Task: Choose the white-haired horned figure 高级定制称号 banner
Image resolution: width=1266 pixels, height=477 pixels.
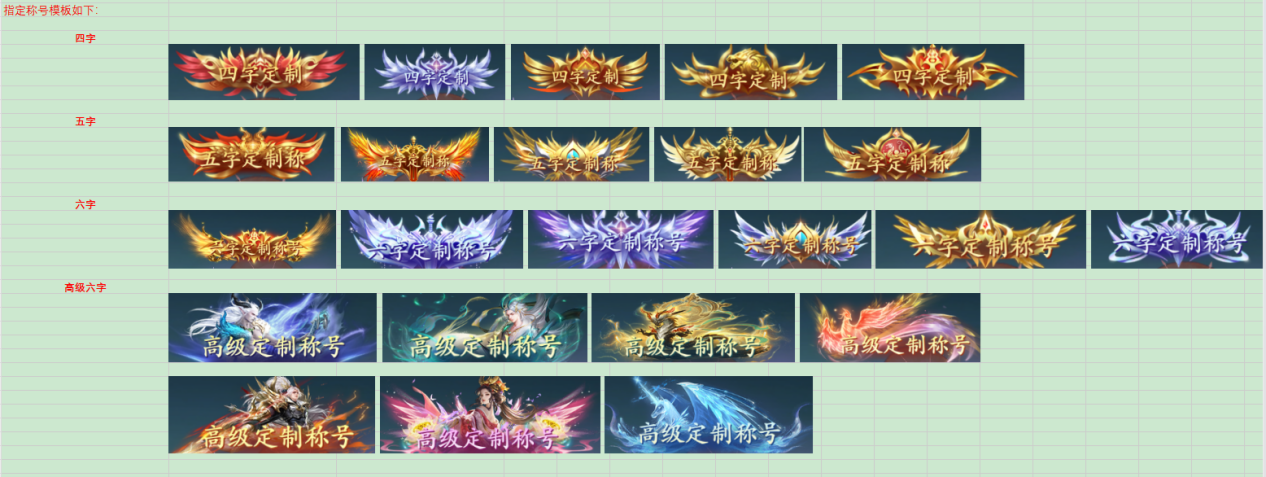Action: point(272,327)
